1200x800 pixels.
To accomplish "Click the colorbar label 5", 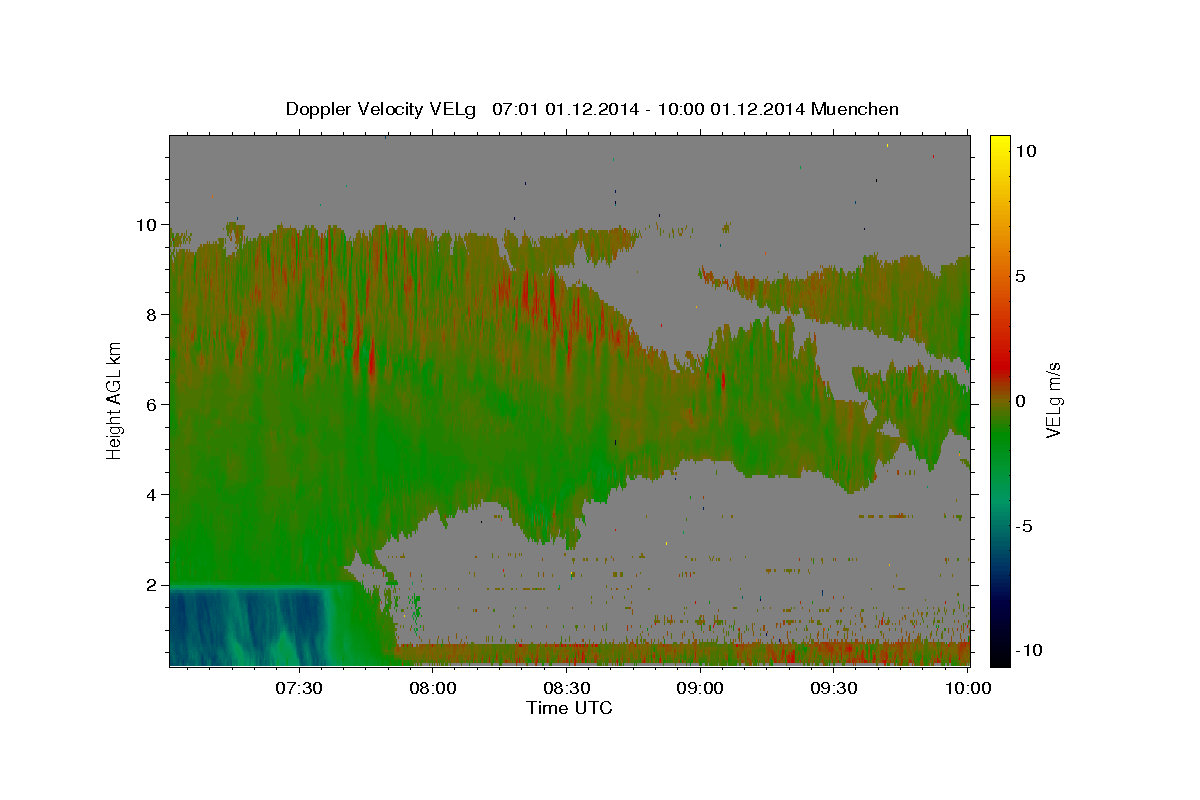I will [x=1021, y=276].
